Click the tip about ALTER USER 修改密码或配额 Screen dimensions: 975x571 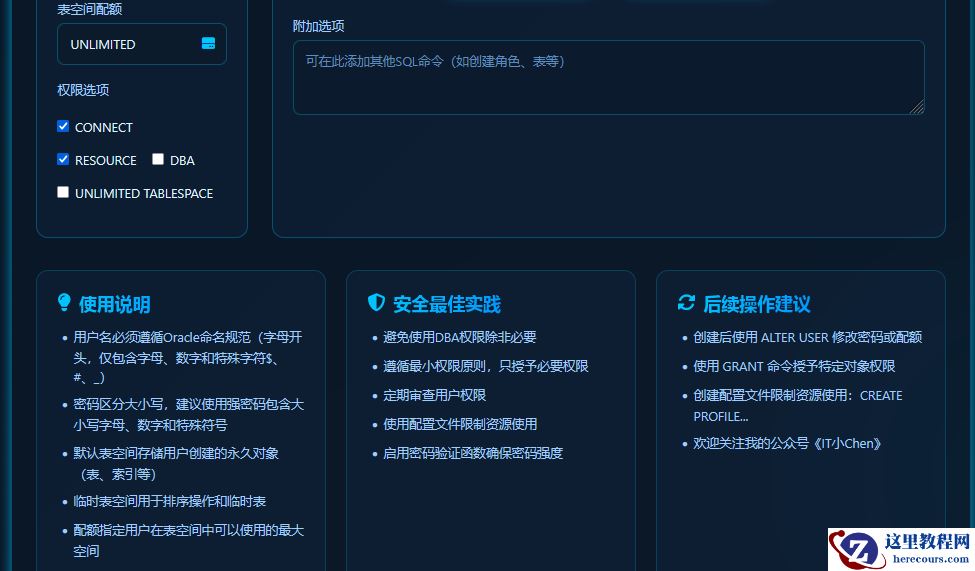point(808,337)
